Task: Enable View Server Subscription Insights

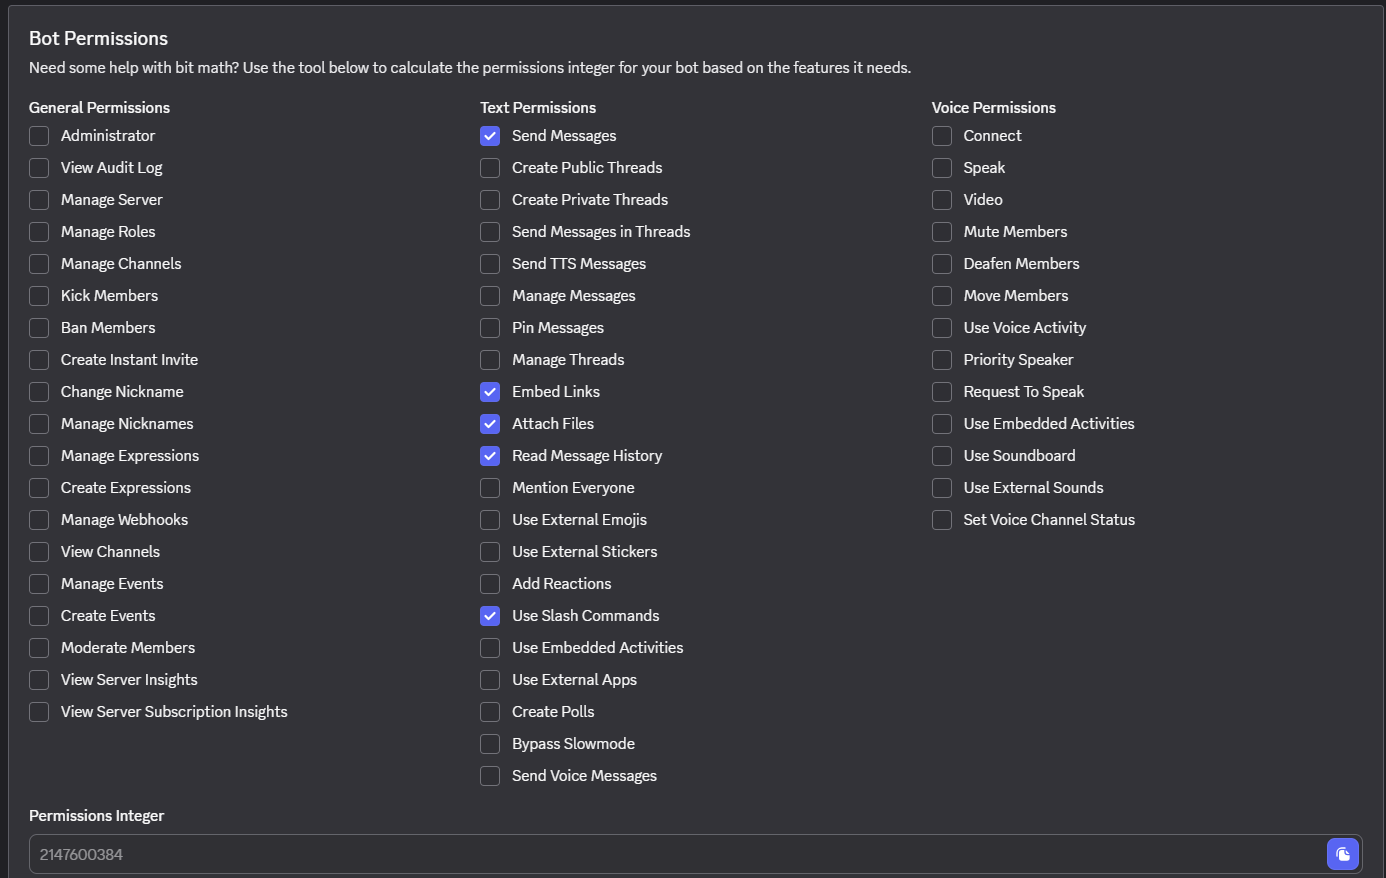Action: 39,712
